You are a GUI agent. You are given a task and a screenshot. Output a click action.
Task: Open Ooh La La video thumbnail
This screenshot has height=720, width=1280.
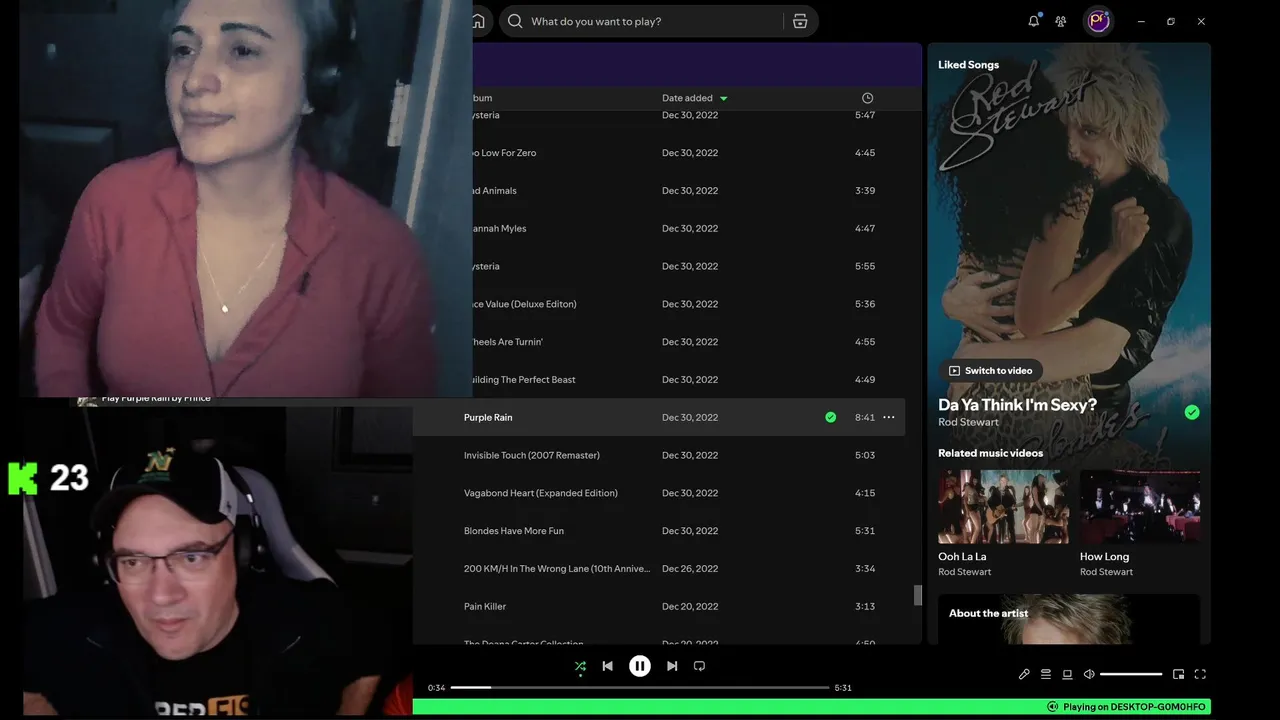point(1003,507)
